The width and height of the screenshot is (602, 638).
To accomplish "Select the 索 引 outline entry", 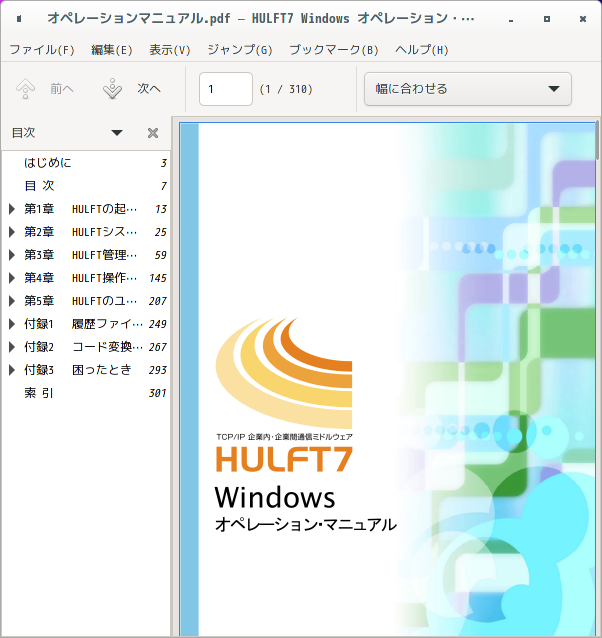I will point(86,393).
